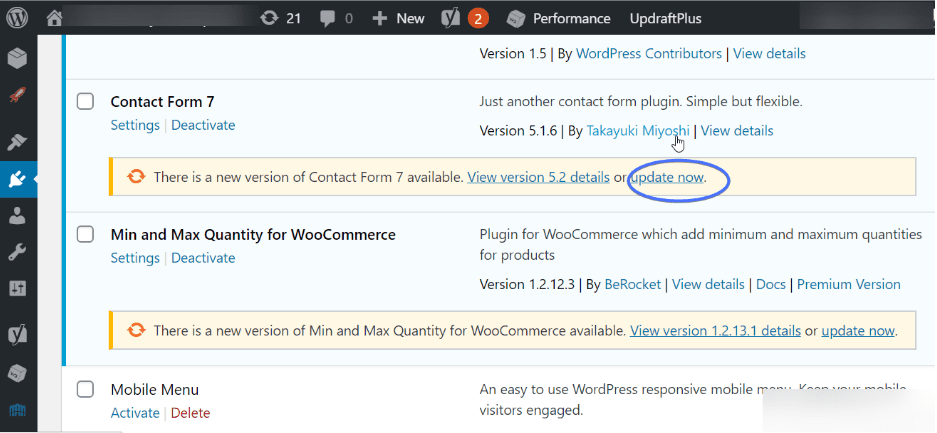Open Appearance paintbrush icon in sidebar
The height and width of the screenshot is (433, 937).
[18, 142]
